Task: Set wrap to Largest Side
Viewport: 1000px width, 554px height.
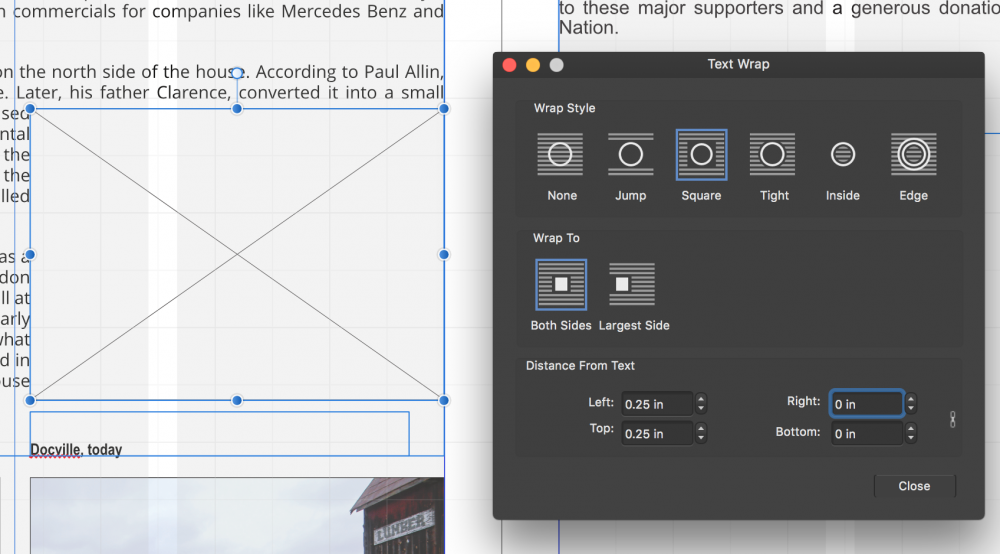Action: point(632,285)
